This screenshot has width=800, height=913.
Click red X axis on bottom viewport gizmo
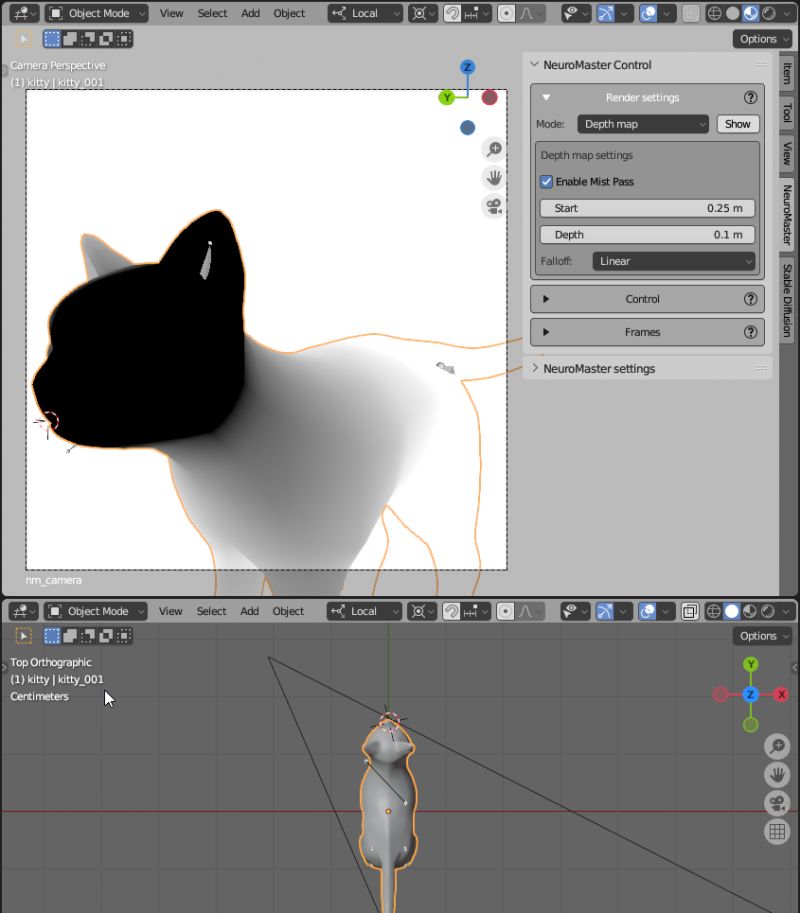[x=781, y=694]
